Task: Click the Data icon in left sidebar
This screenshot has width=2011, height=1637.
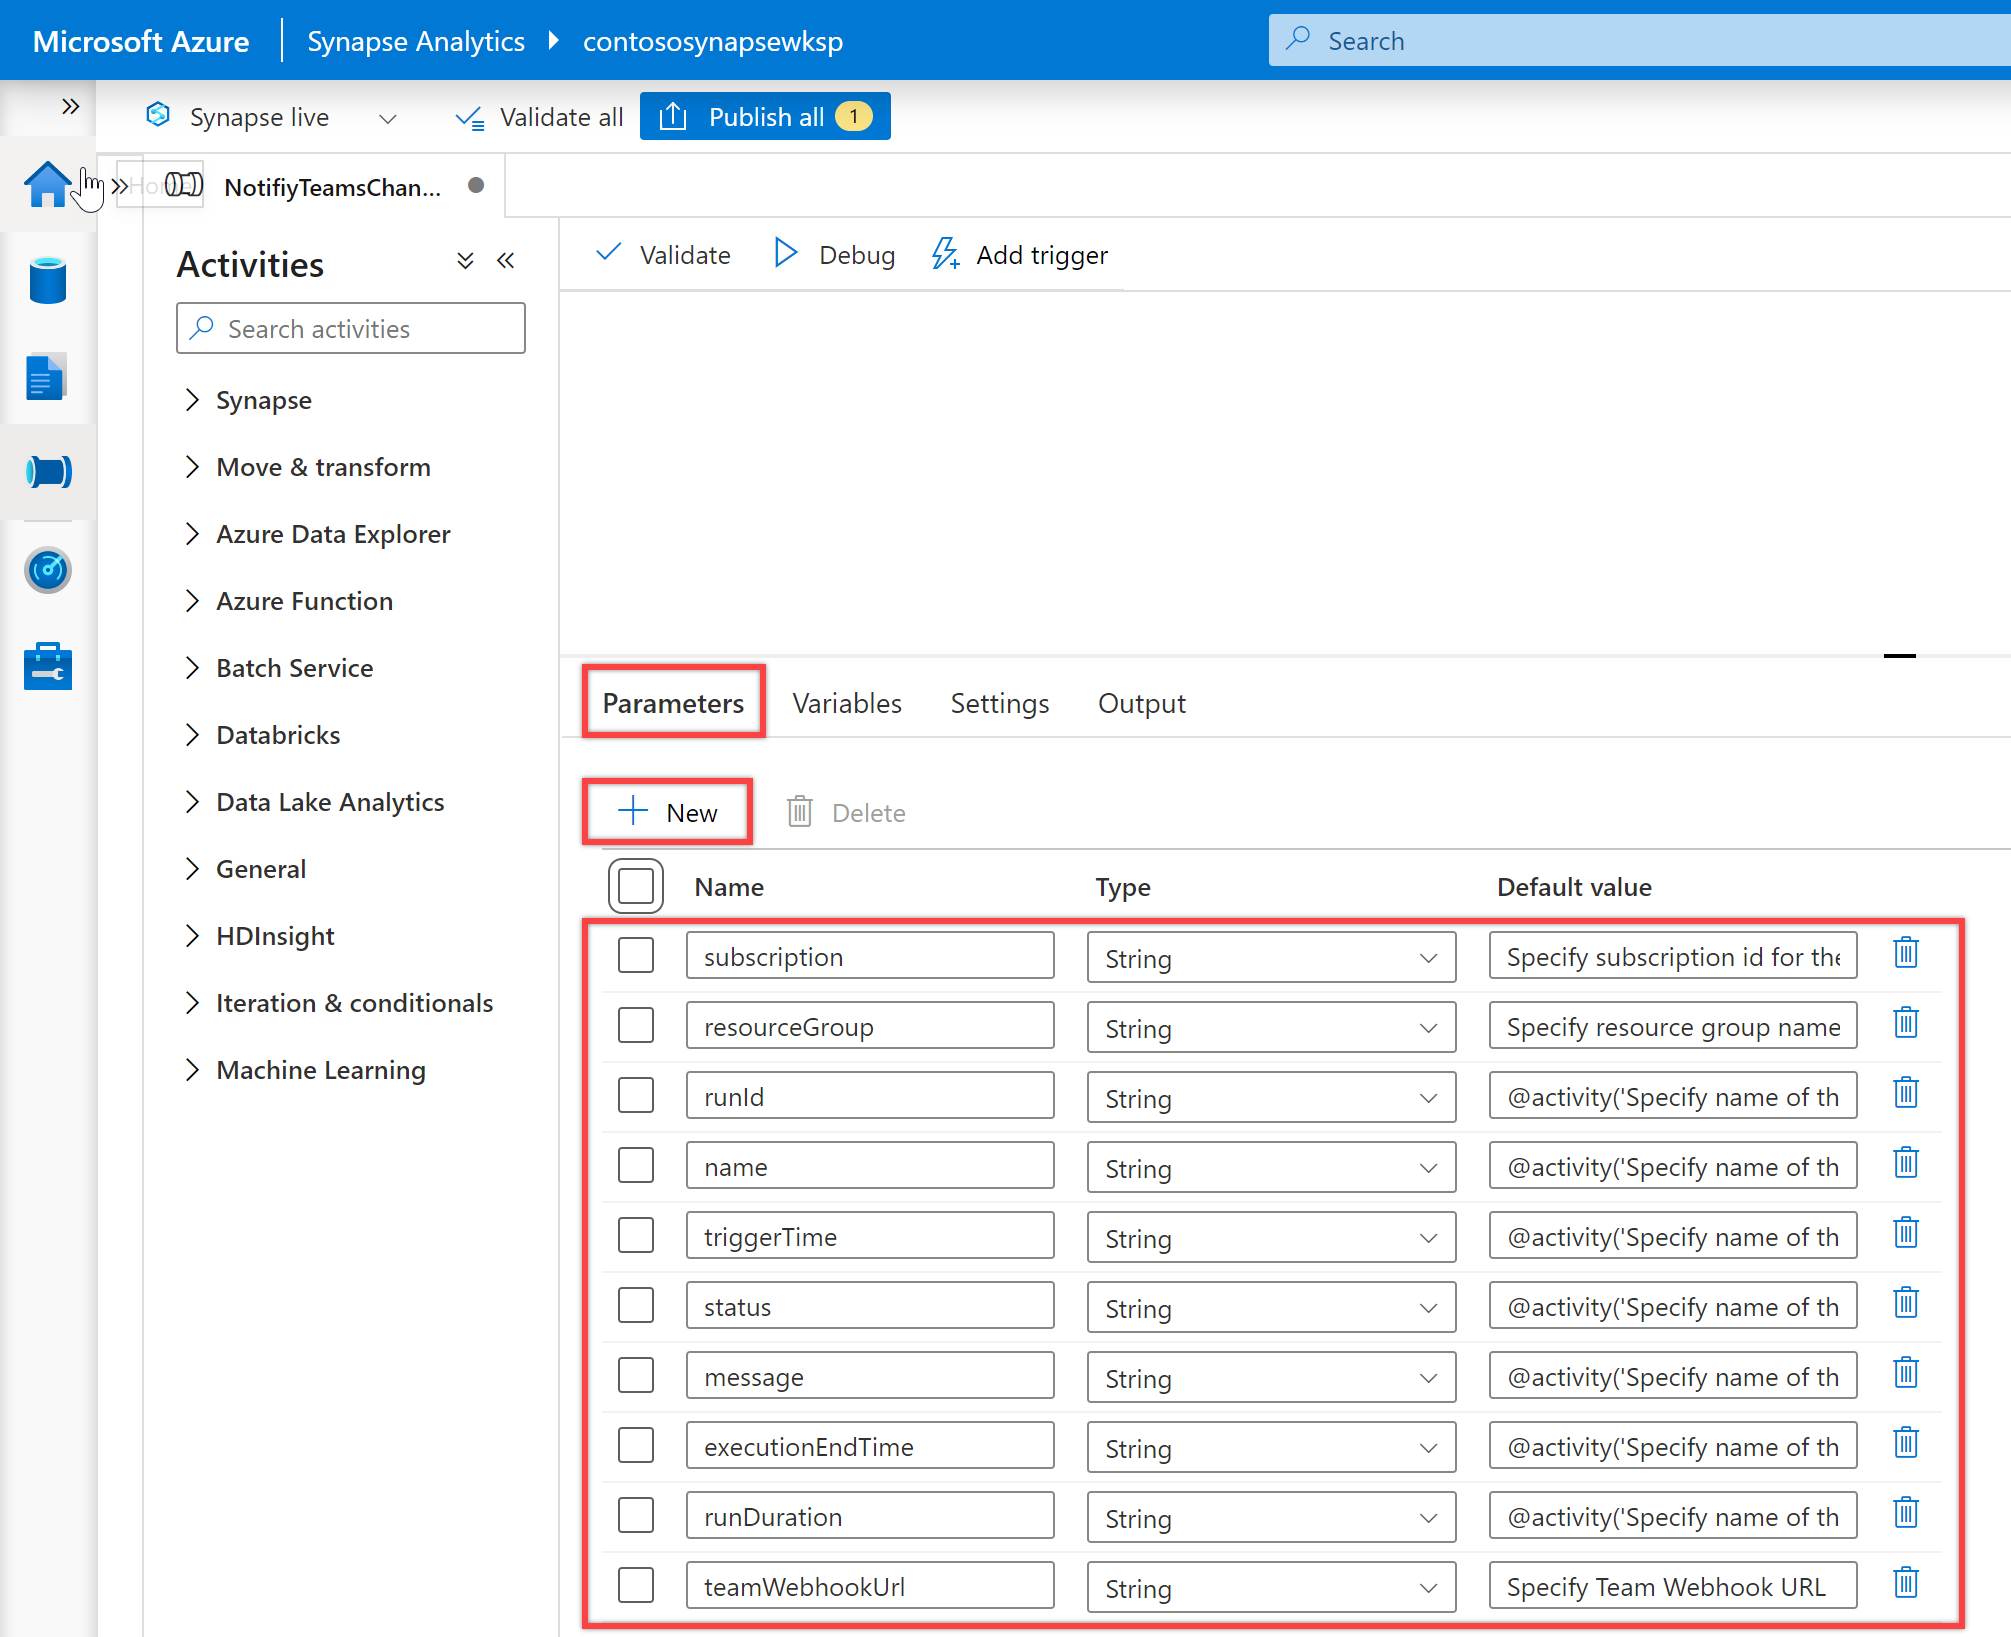Action: 47,281
